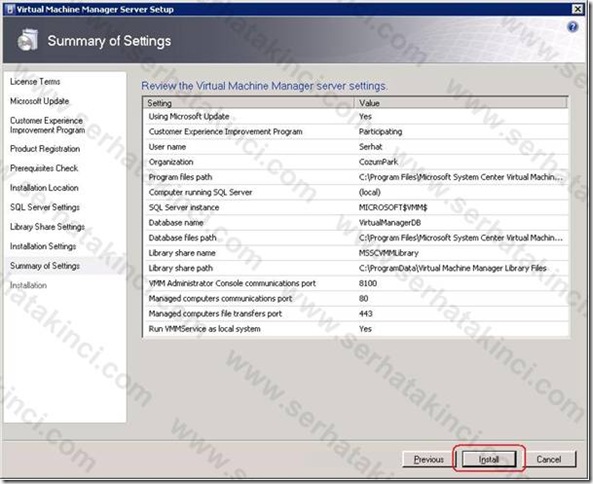
Task: Click the Value column header
Action: coord(461,103)
